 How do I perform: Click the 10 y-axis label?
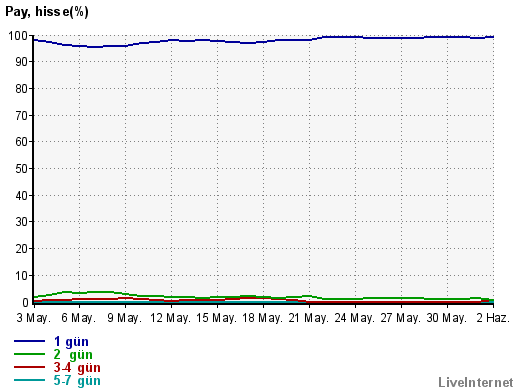click(x=21, y=276)
